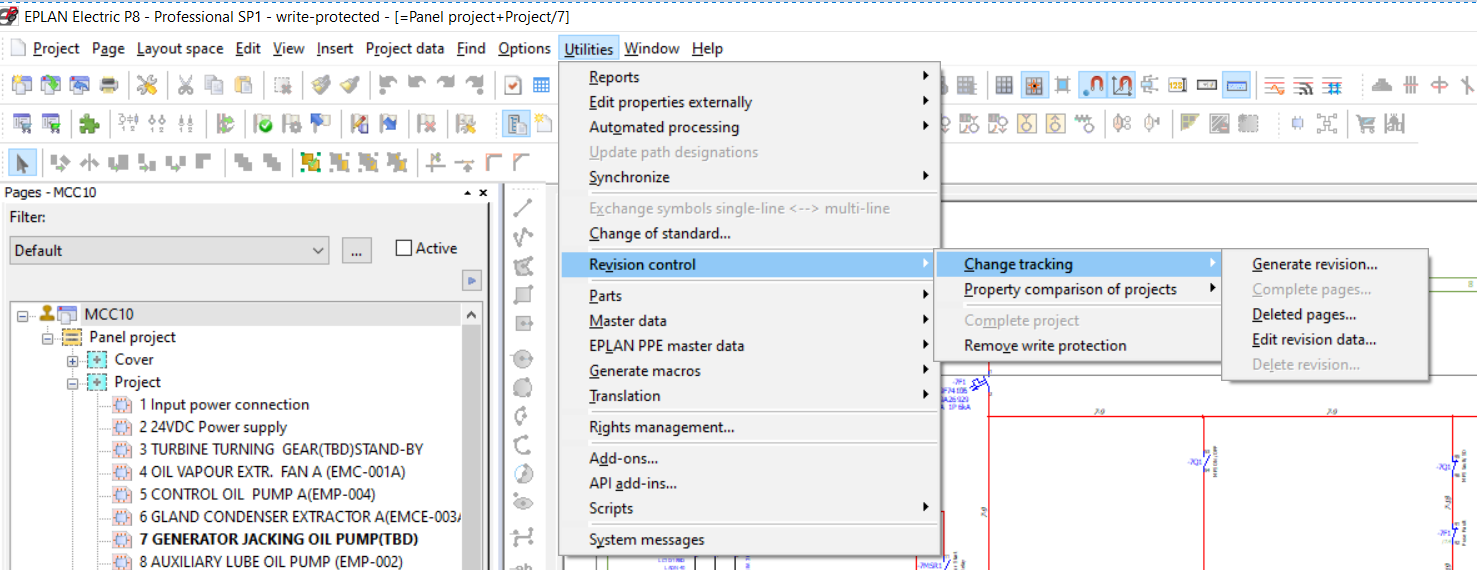1477x570 pixels.
Task: Select Edit revision data... menu entry
Action: click(1325, 340)
